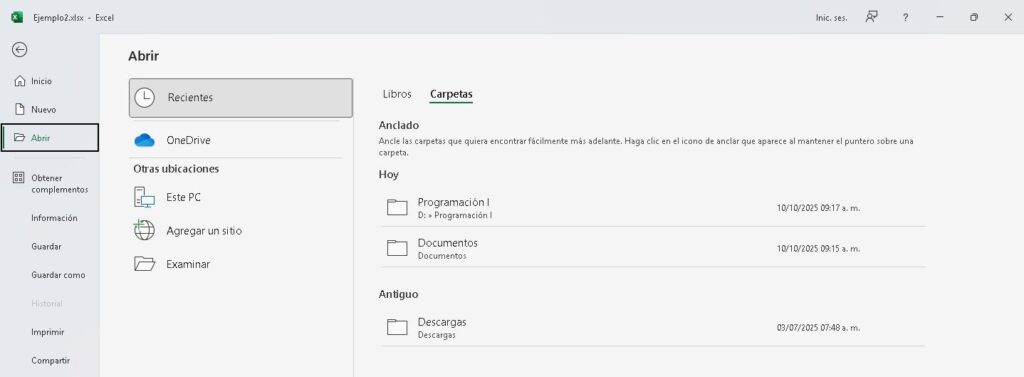Screen dimensions: 1024x377
Task: Click the Inicio home icon
Action: (20, 81)
